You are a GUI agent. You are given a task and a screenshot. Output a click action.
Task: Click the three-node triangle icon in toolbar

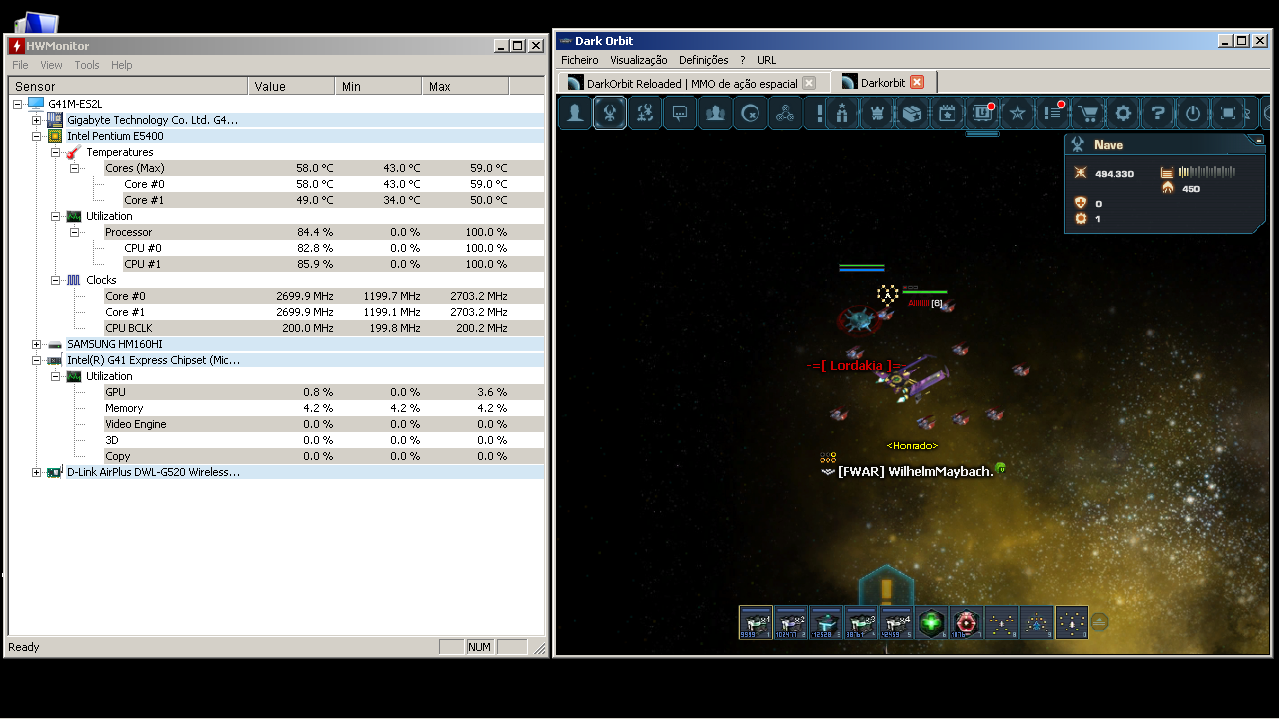pos(785,113)
